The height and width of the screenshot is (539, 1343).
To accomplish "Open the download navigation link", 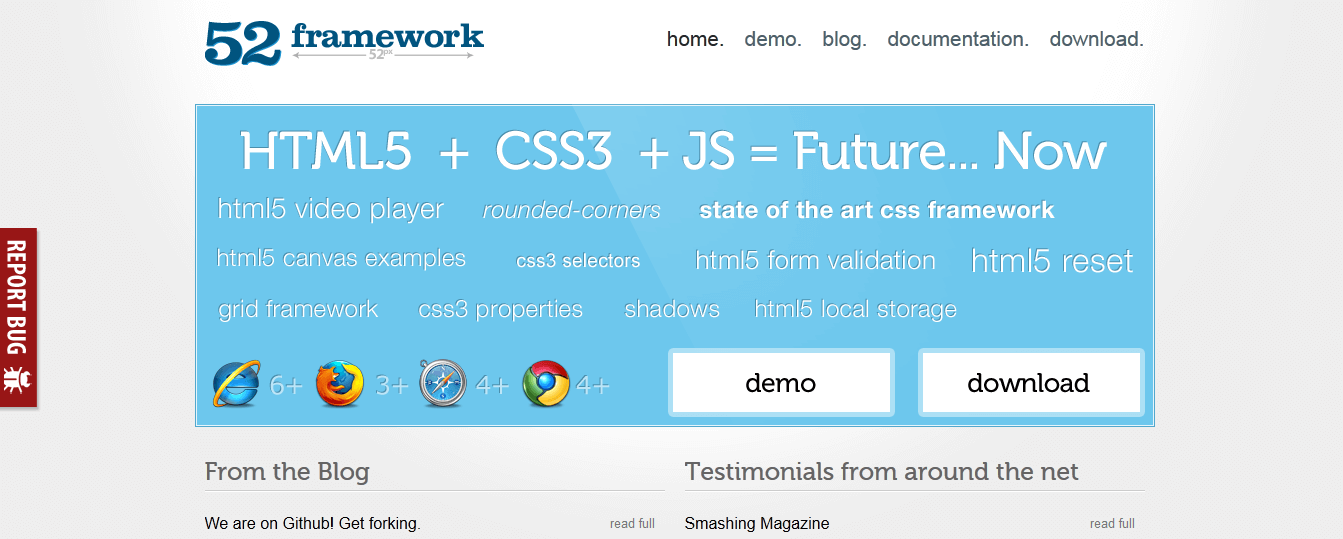I will [x=1096, y=39].
